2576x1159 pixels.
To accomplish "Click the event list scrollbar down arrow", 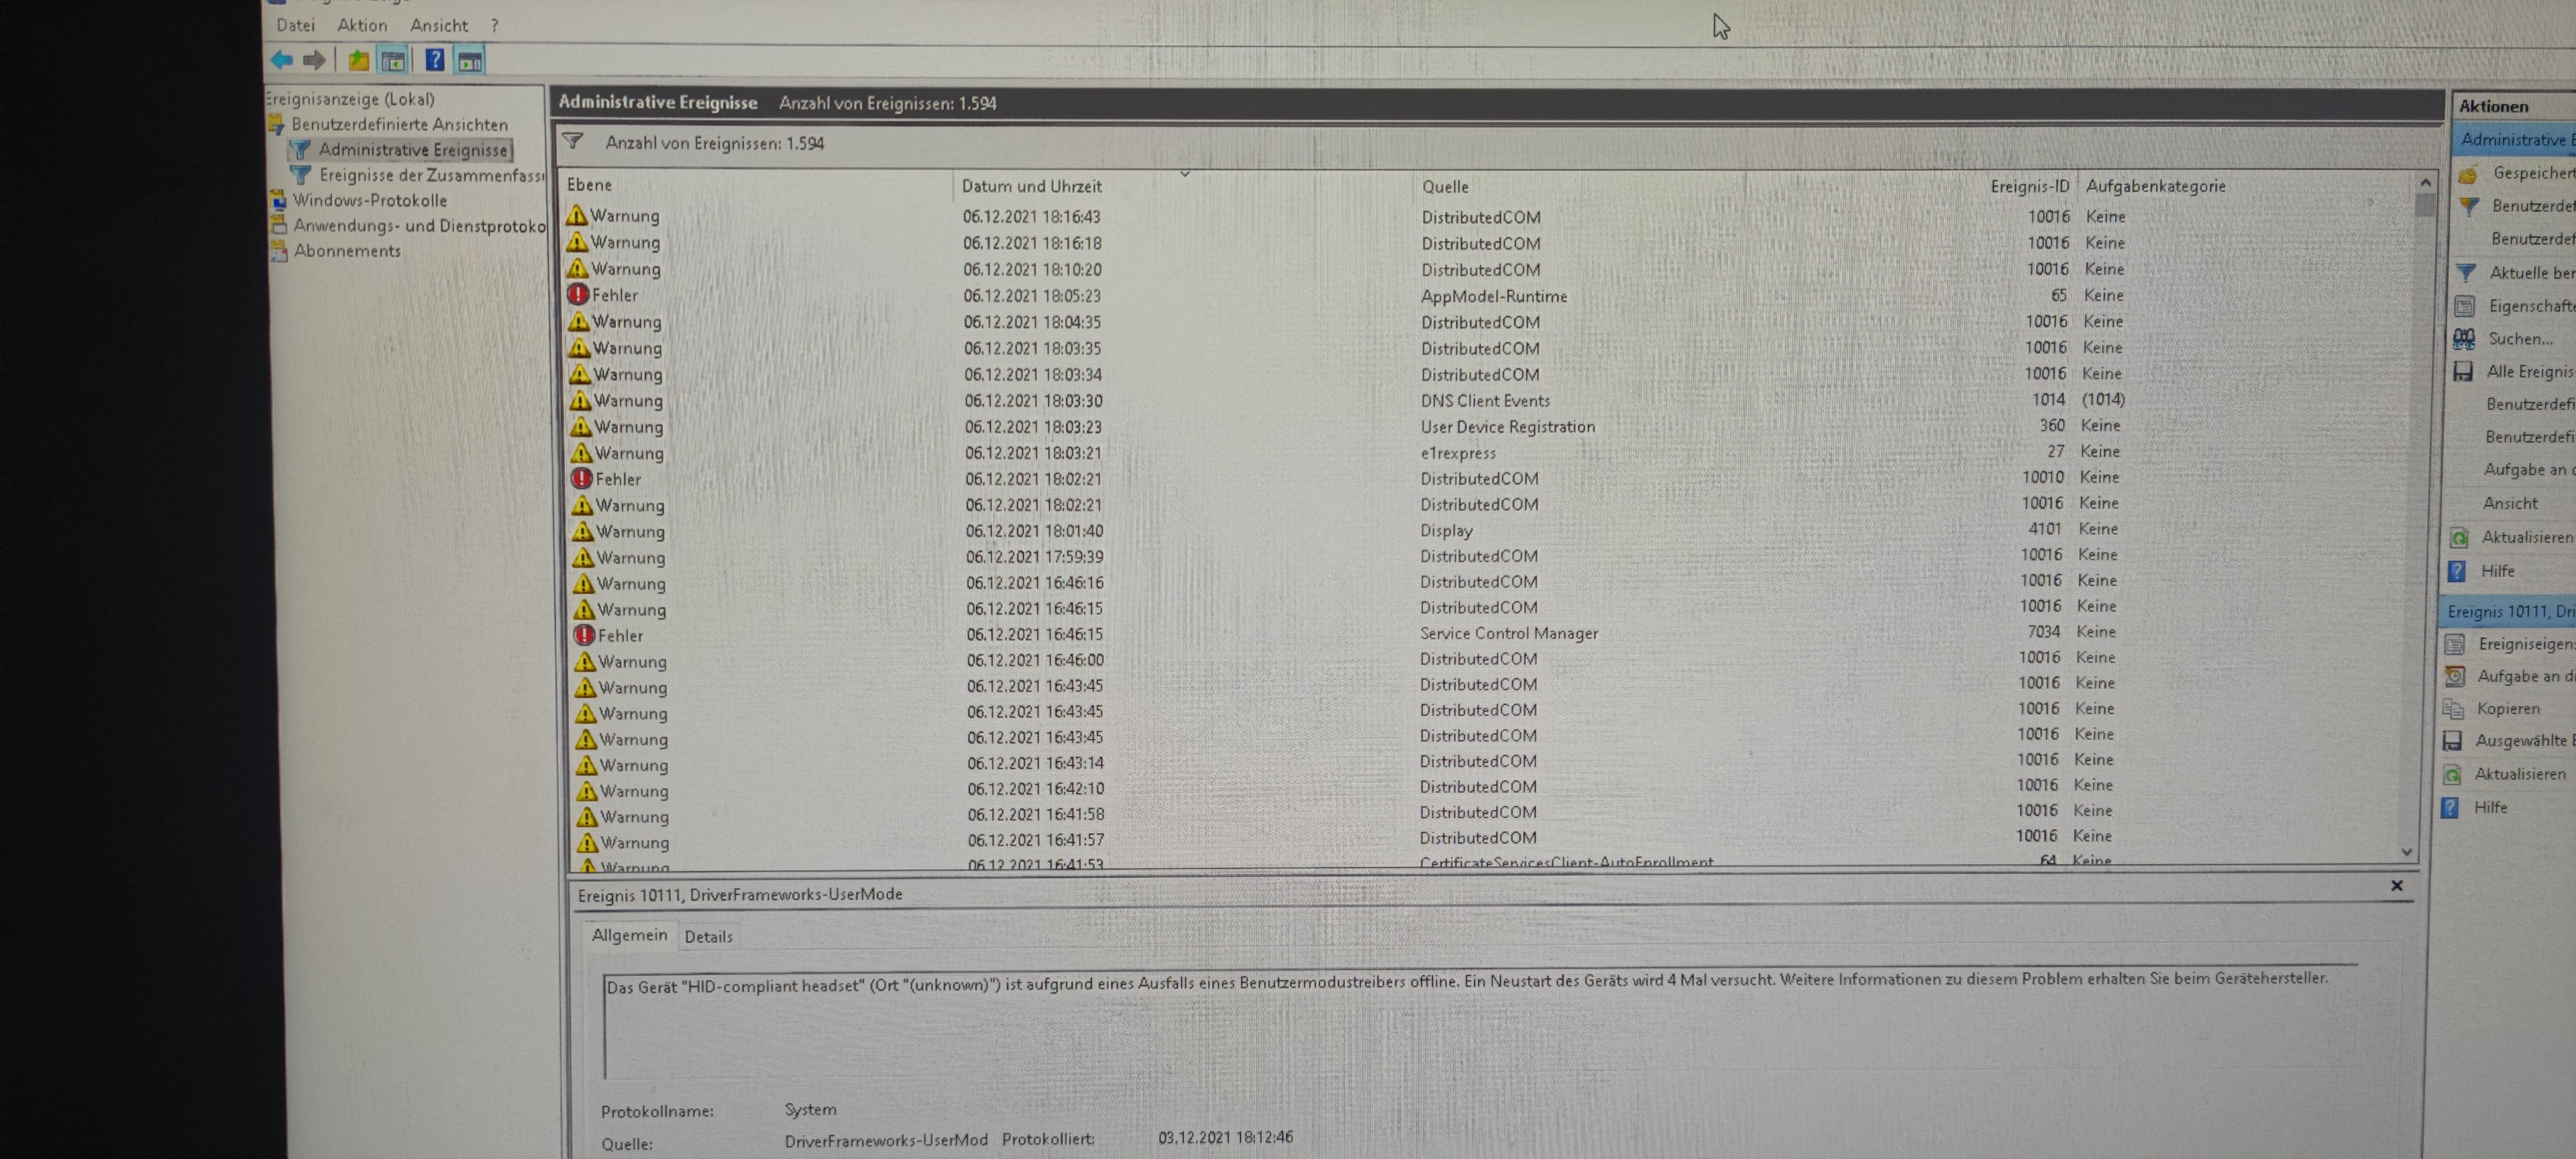I will coord(2407,852).
